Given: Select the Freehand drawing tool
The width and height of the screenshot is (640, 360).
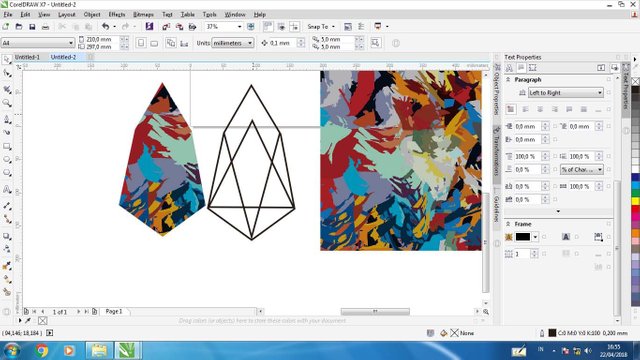Looking at the screenshot, I should click(x=7, y=119).
